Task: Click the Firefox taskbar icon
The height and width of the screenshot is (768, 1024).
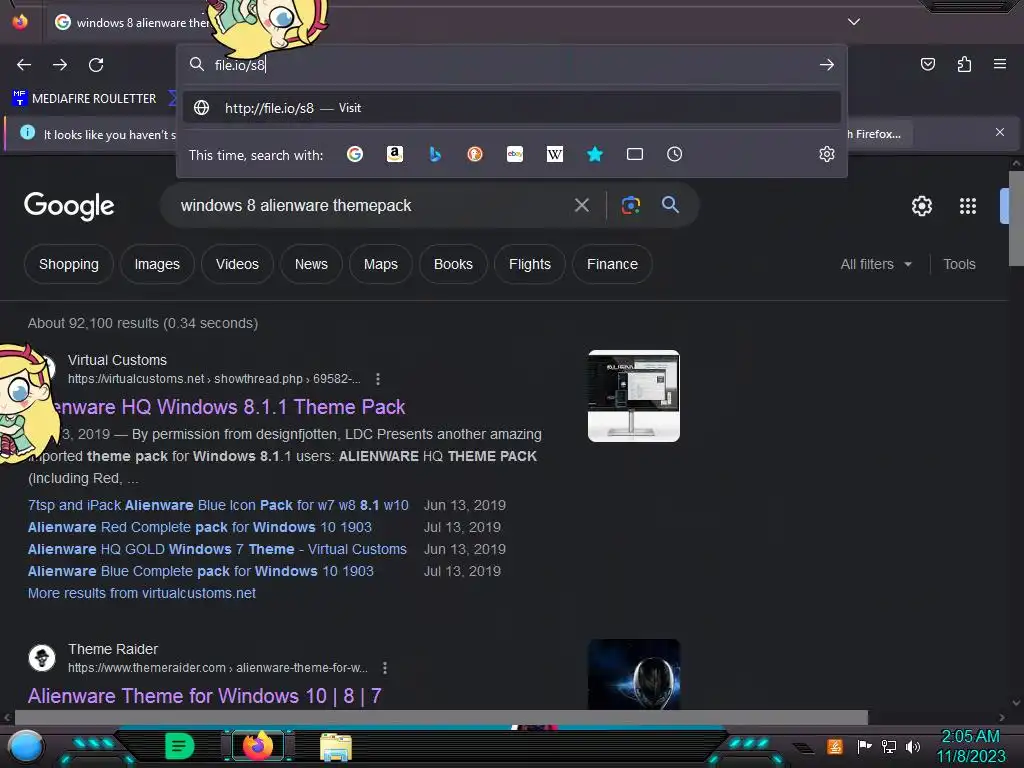Action: tap(258, 746)
